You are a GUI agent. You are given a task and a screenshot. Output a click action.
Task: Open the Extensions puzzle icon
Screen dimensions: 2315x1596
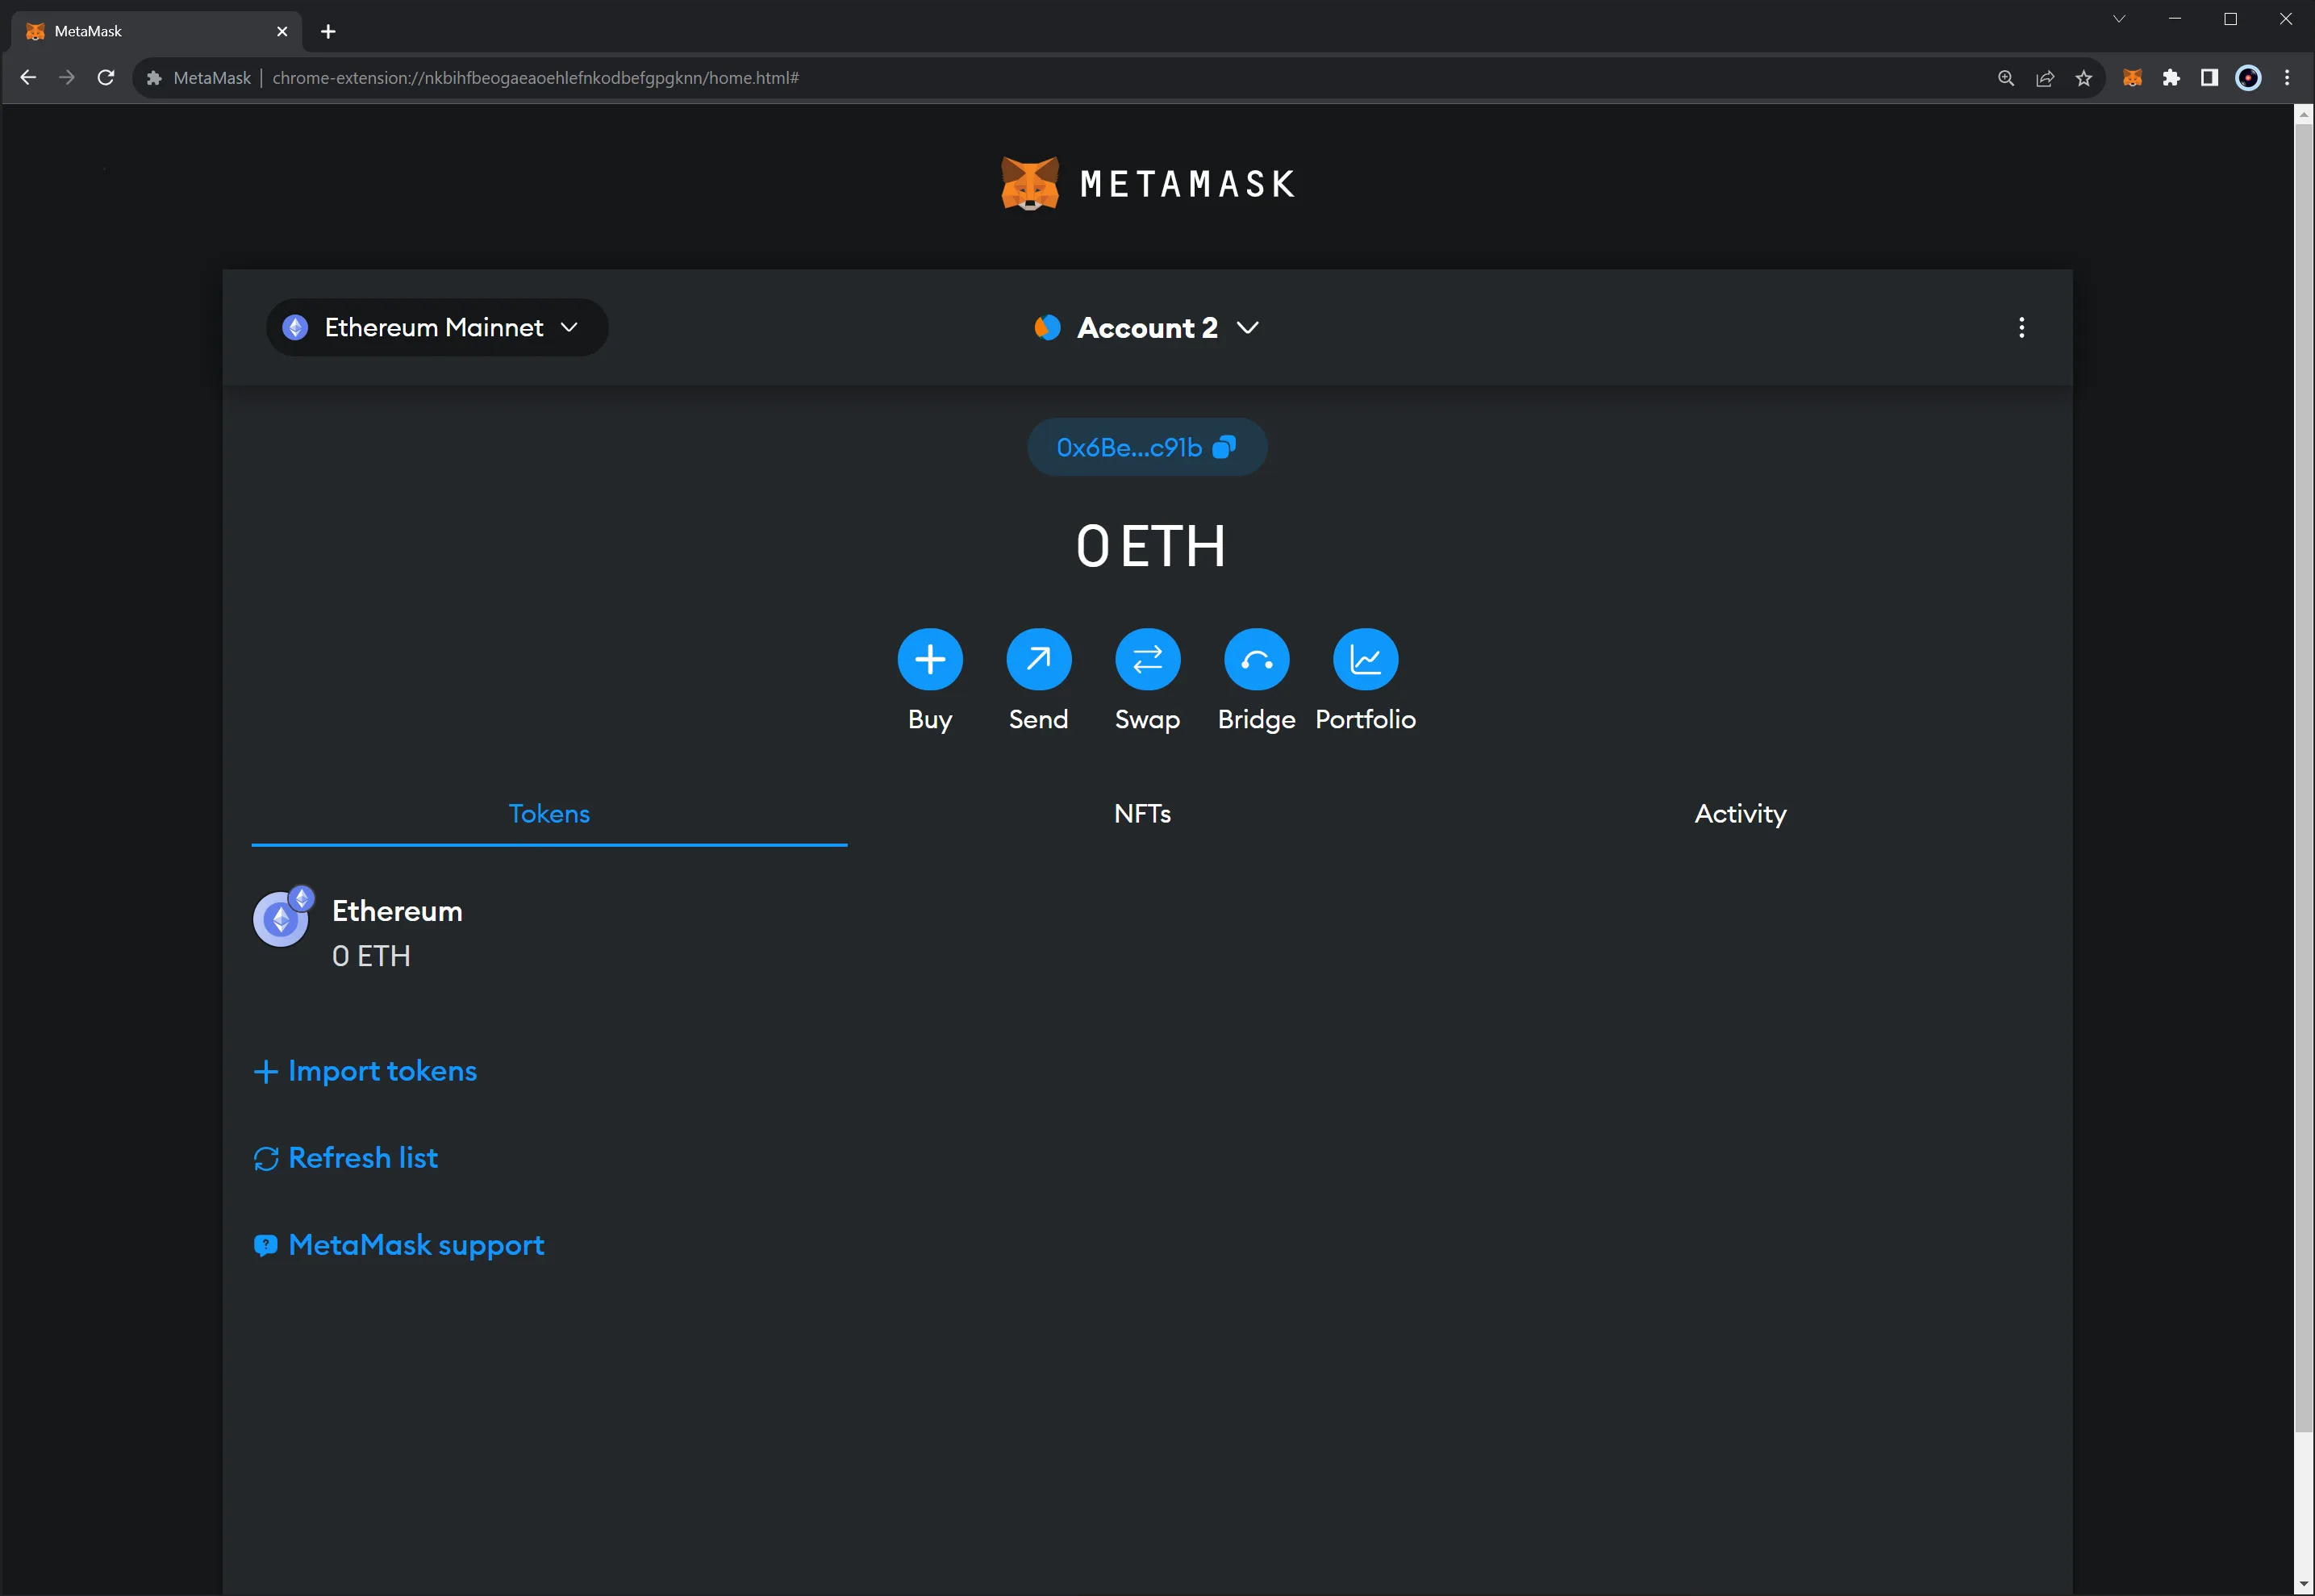tap(2171, 78)
